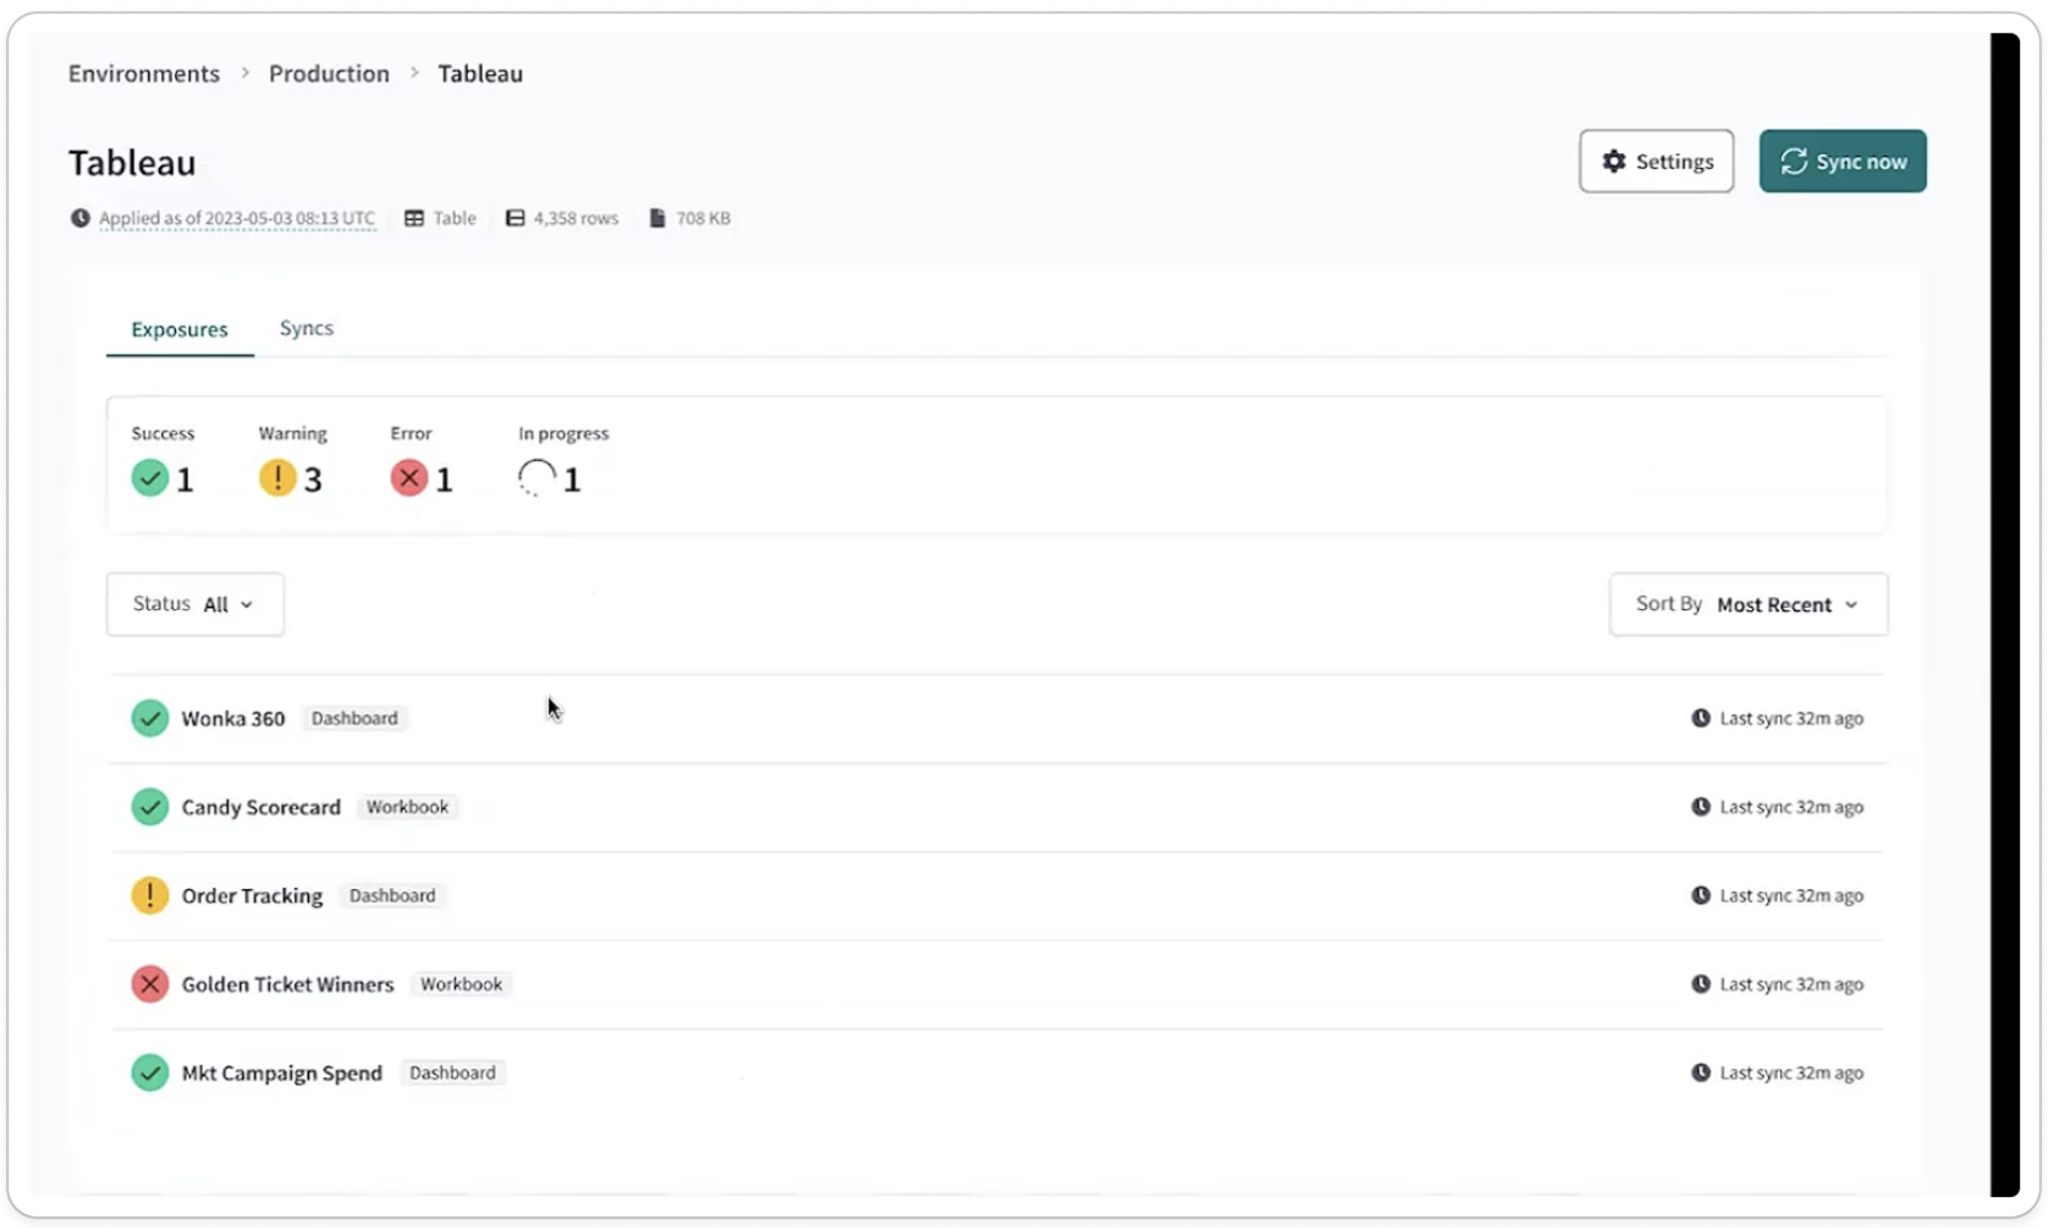
Task: Expand the Production breadcrumb menu
Action: [329, 73]
